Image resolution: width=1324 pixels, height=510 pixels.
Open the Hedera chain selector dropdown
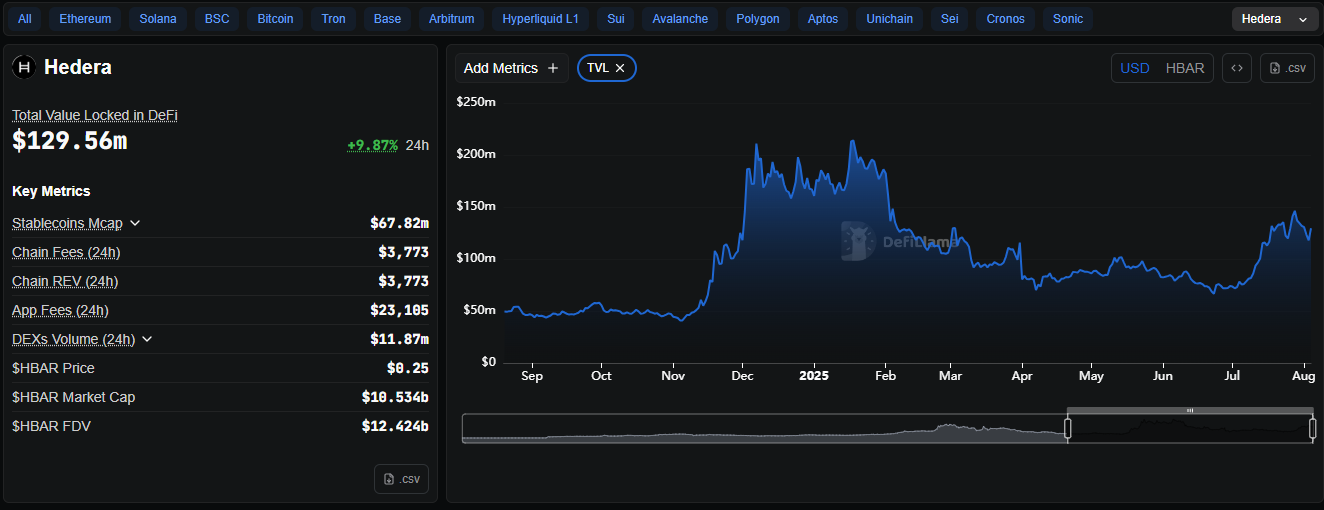(1274, 19)
